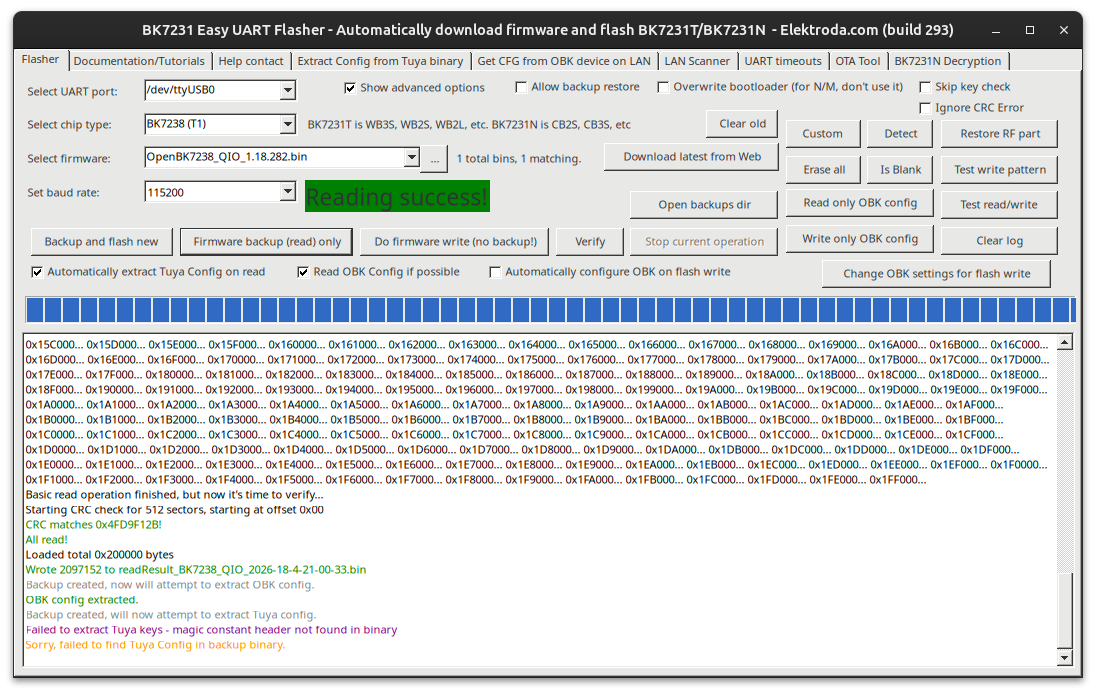Click Download latest from Web
Image resolution: width=1096 pixels, height=694 pixels.
click(692, 157)
